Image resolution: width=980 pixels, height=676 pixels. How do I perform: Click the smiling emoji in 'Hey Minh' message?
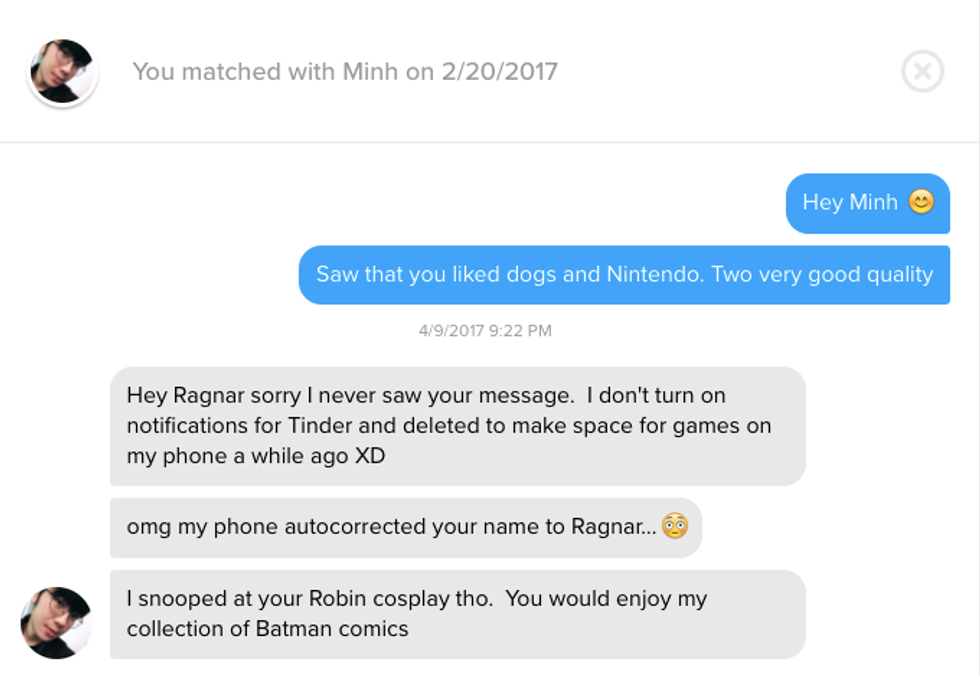tap(921, 202)
